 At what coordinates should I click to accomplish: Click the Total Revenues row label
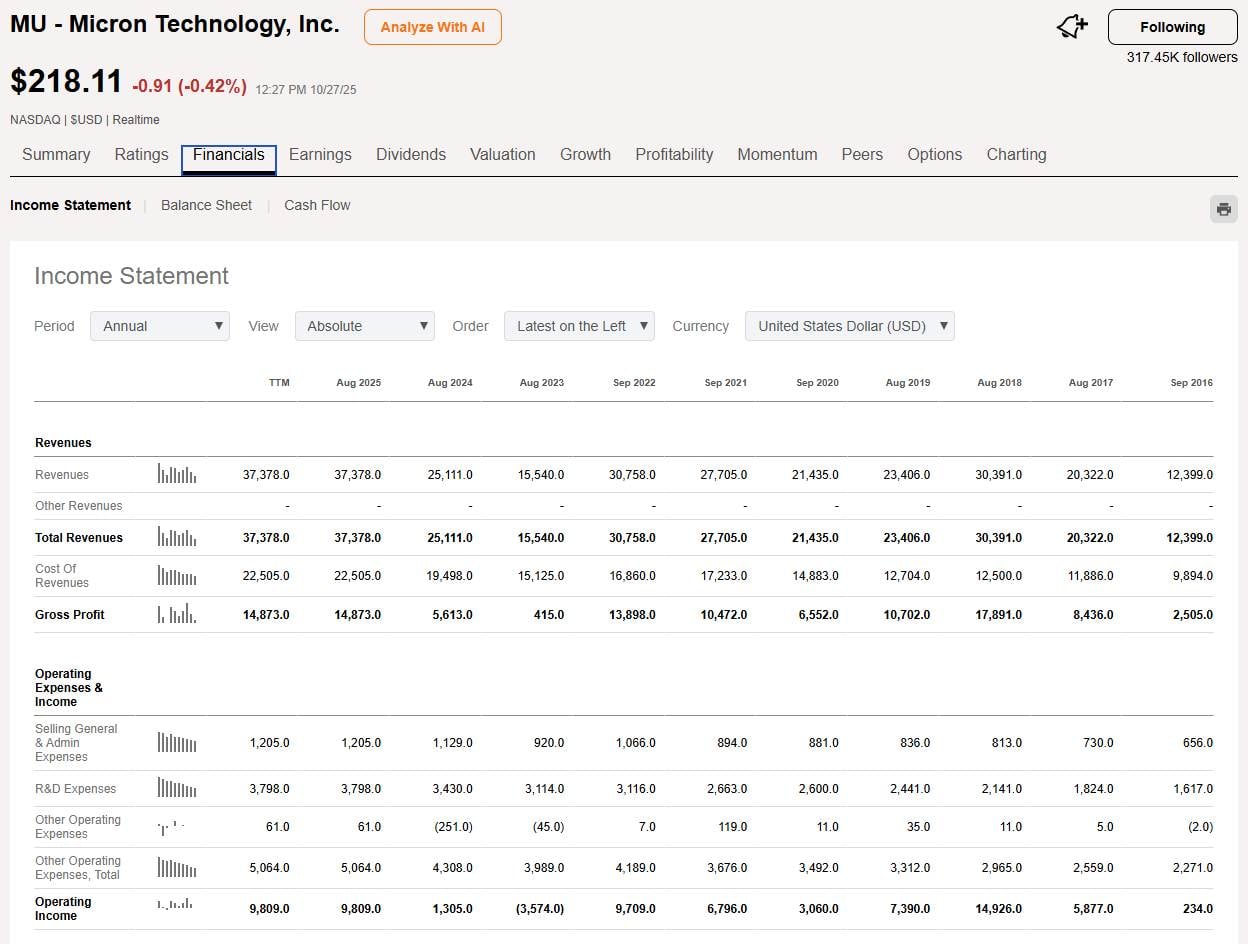pos(79,538)
